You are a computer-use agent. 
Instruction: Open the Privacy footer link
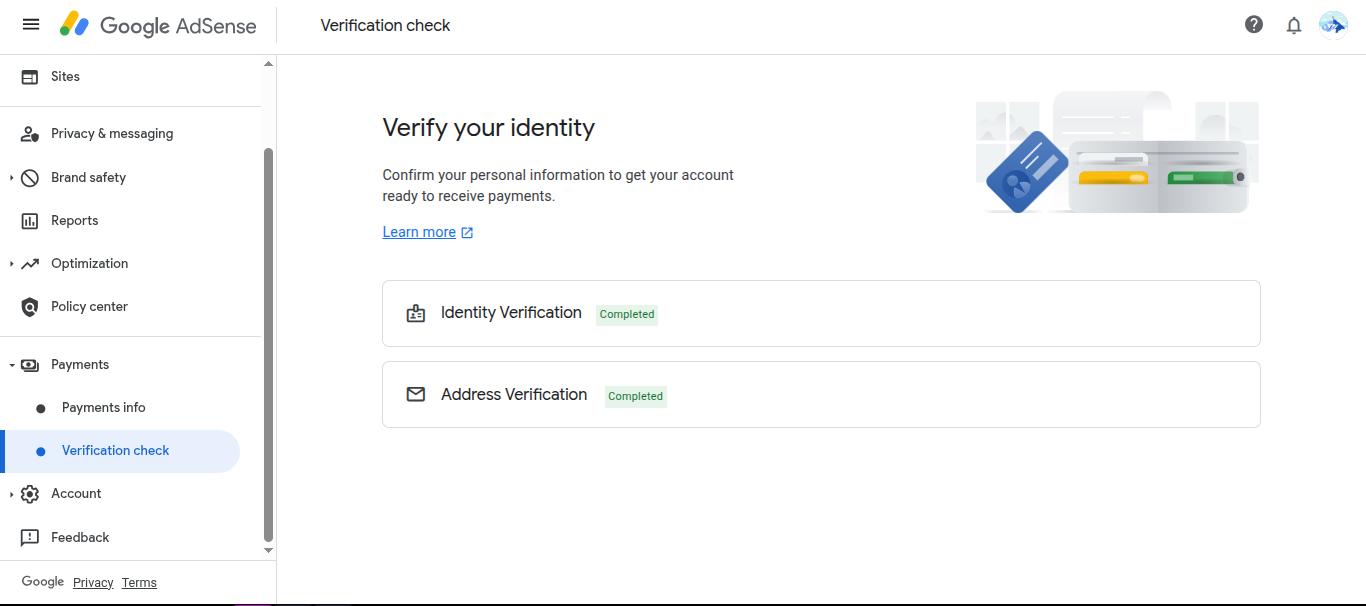point(93,583)
